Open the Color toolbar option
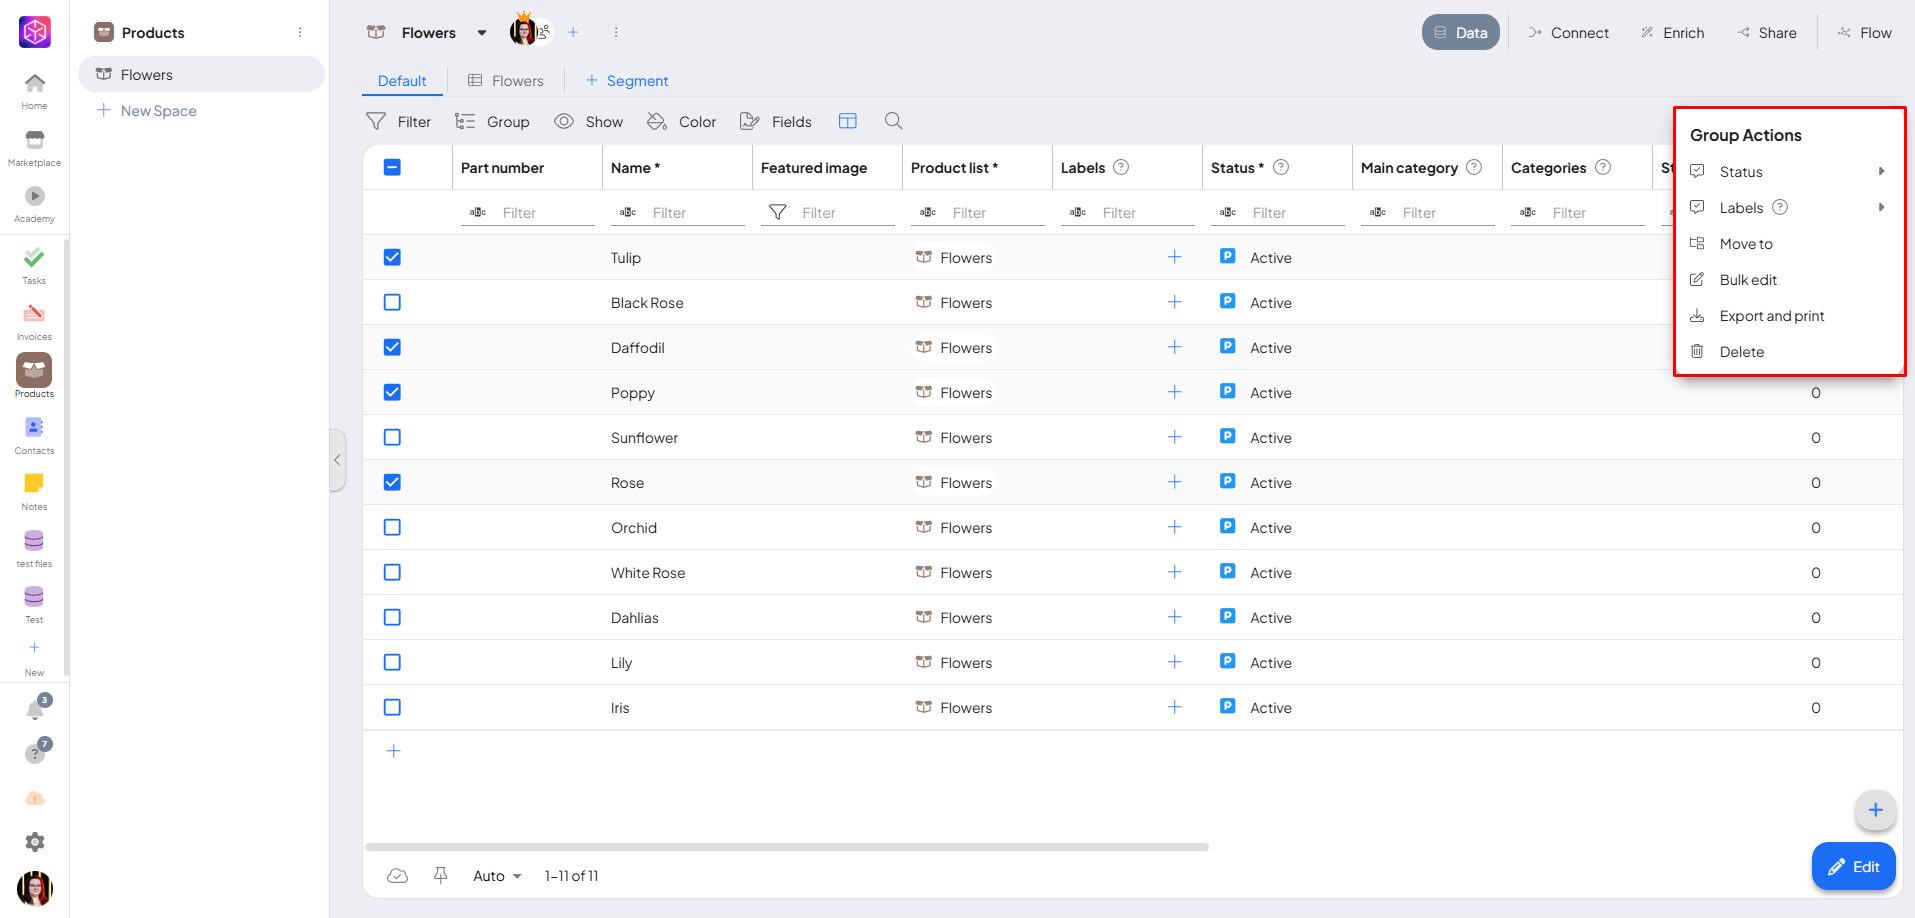 682,122
